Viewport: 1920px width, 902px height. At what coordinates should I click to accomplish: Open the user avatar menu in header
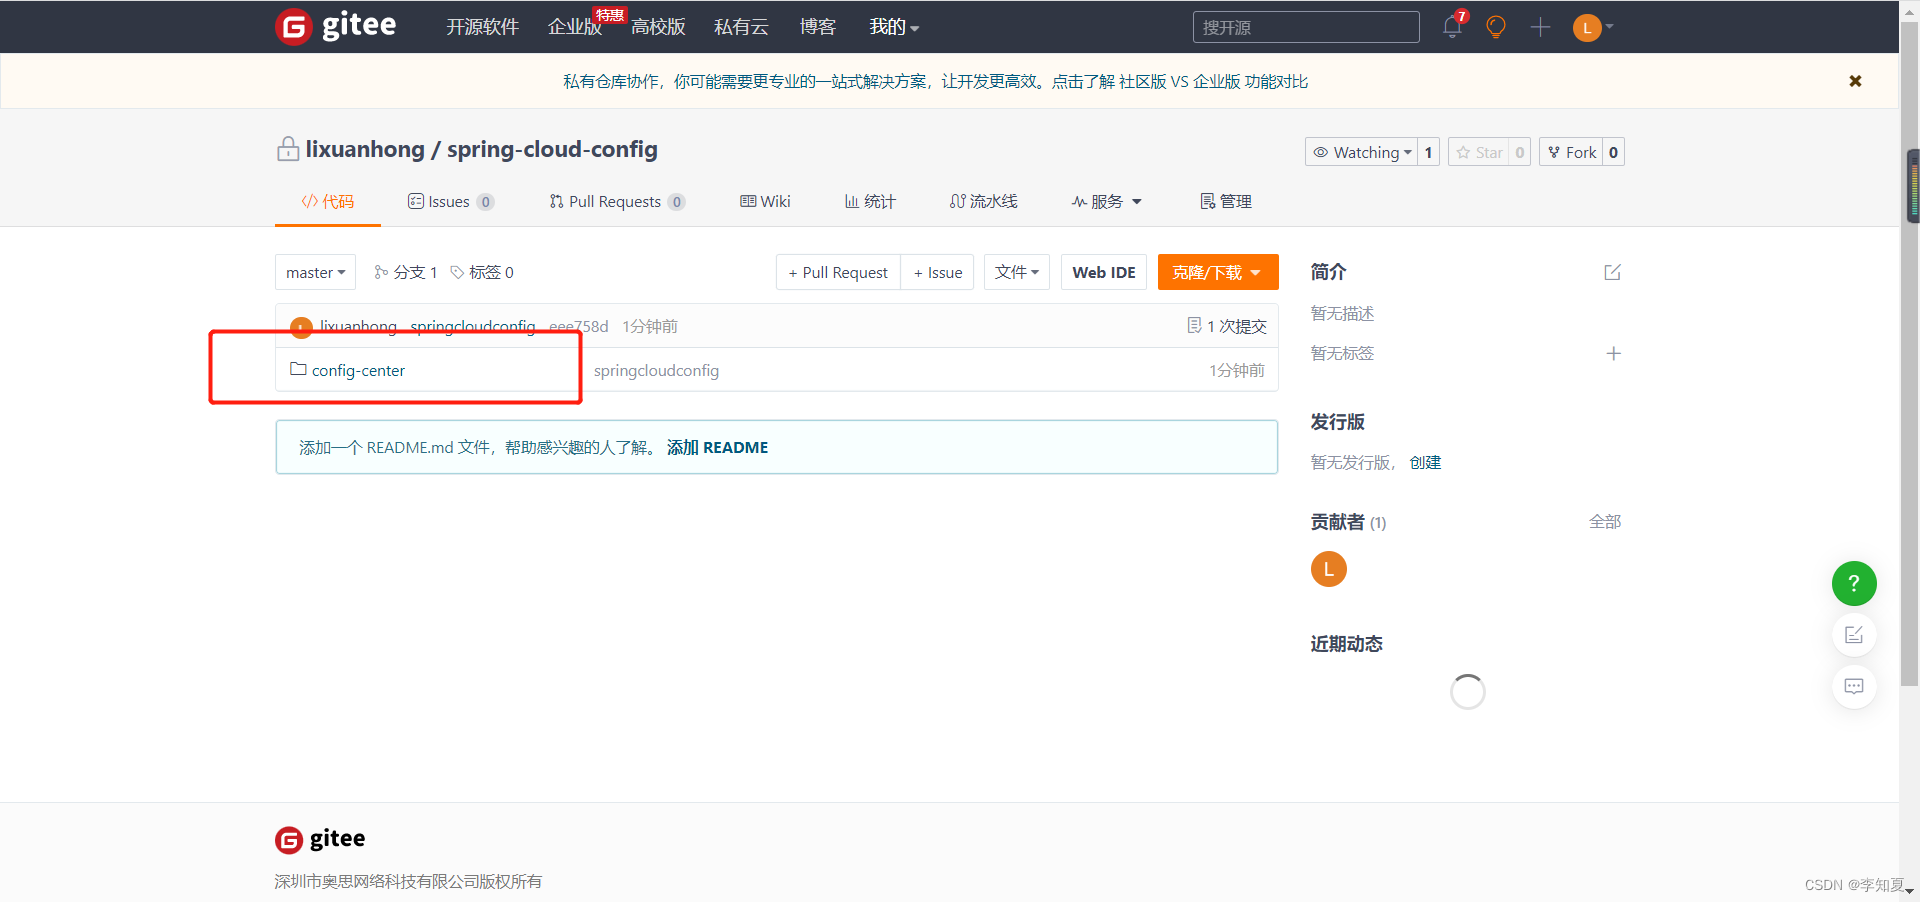coord(1592,27)
